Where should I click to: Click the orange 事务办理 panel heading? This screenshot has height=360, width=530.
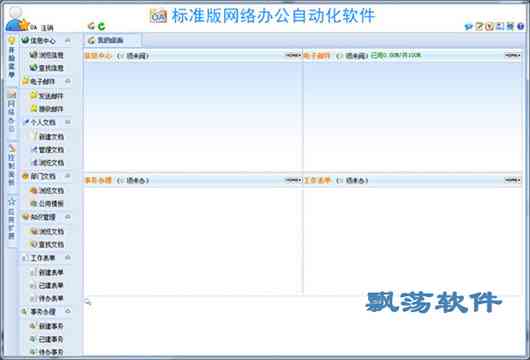coord(98,181)
